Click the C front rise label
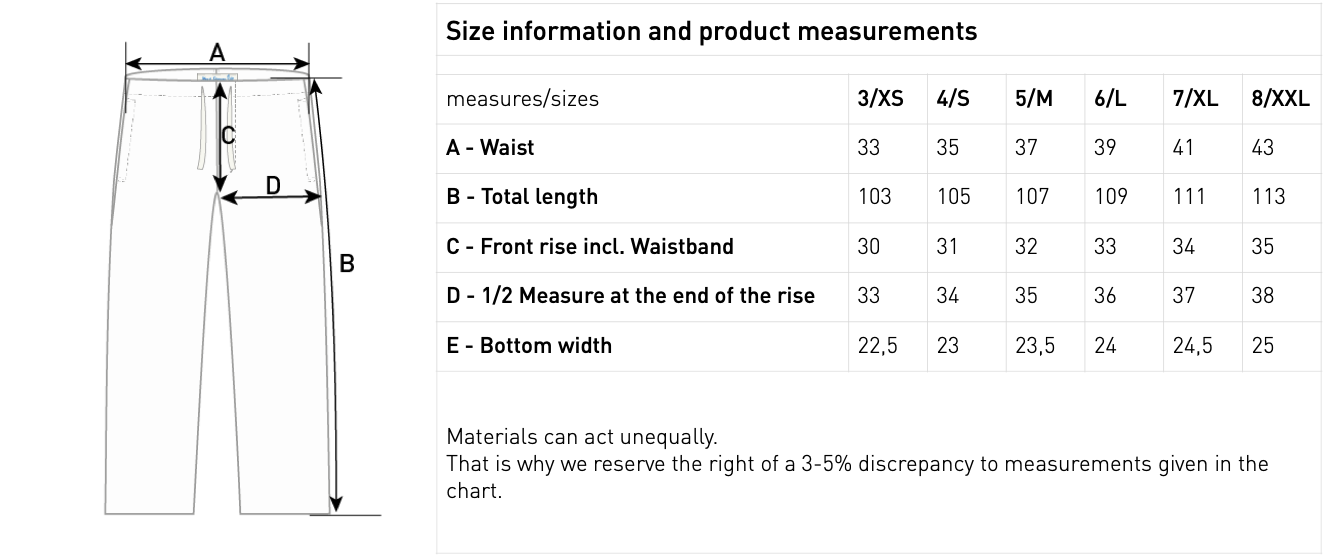Image resolution: width=1324 pixels, height=557 pixels. click(228, 135)
